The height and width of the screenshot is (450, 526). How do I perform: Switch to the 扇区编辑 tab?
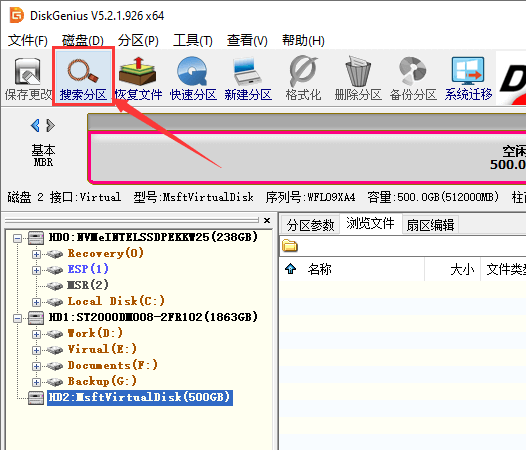pyautogui.click(x=430, y=225)
